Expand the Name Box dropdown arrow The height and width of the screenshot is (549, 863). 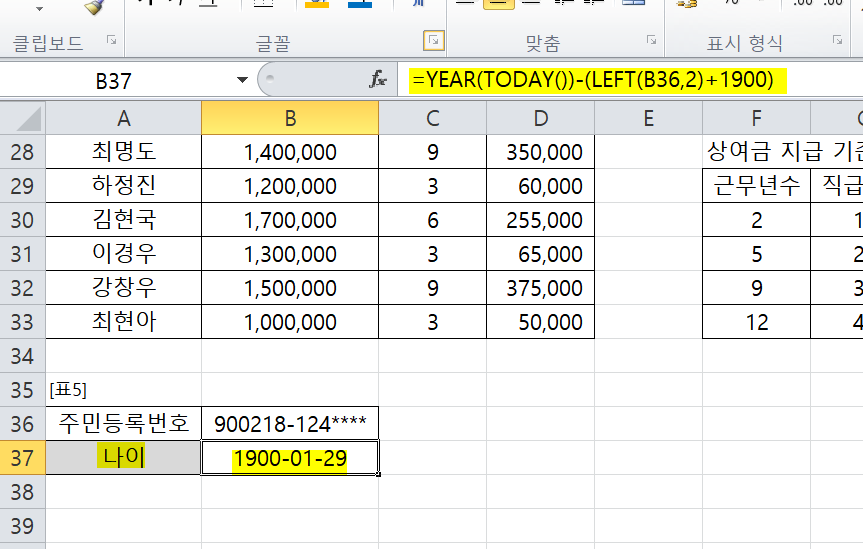point(242,81)
